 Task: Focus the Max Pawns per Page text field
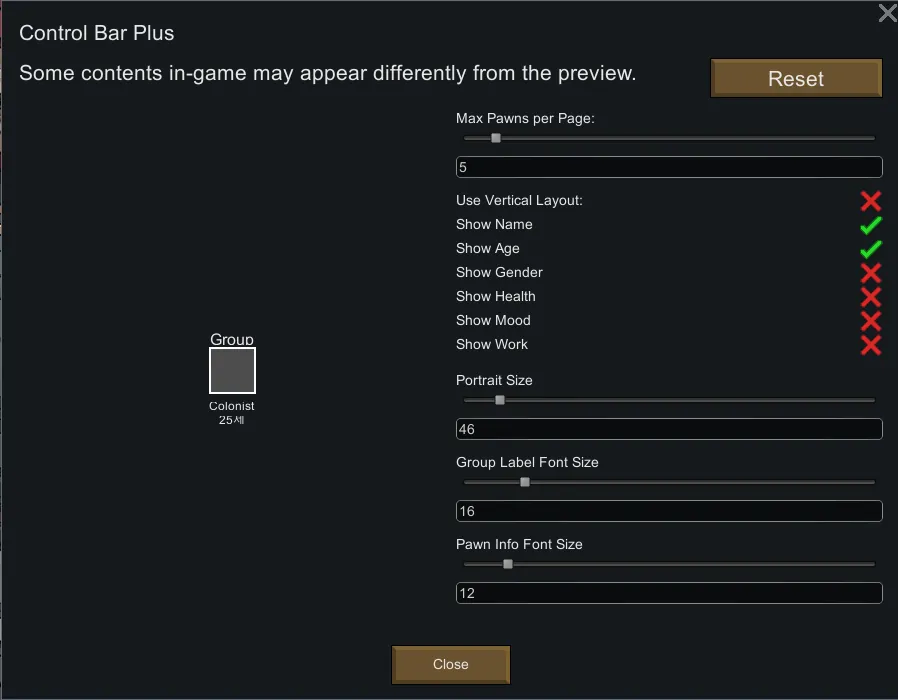point(669,167)
